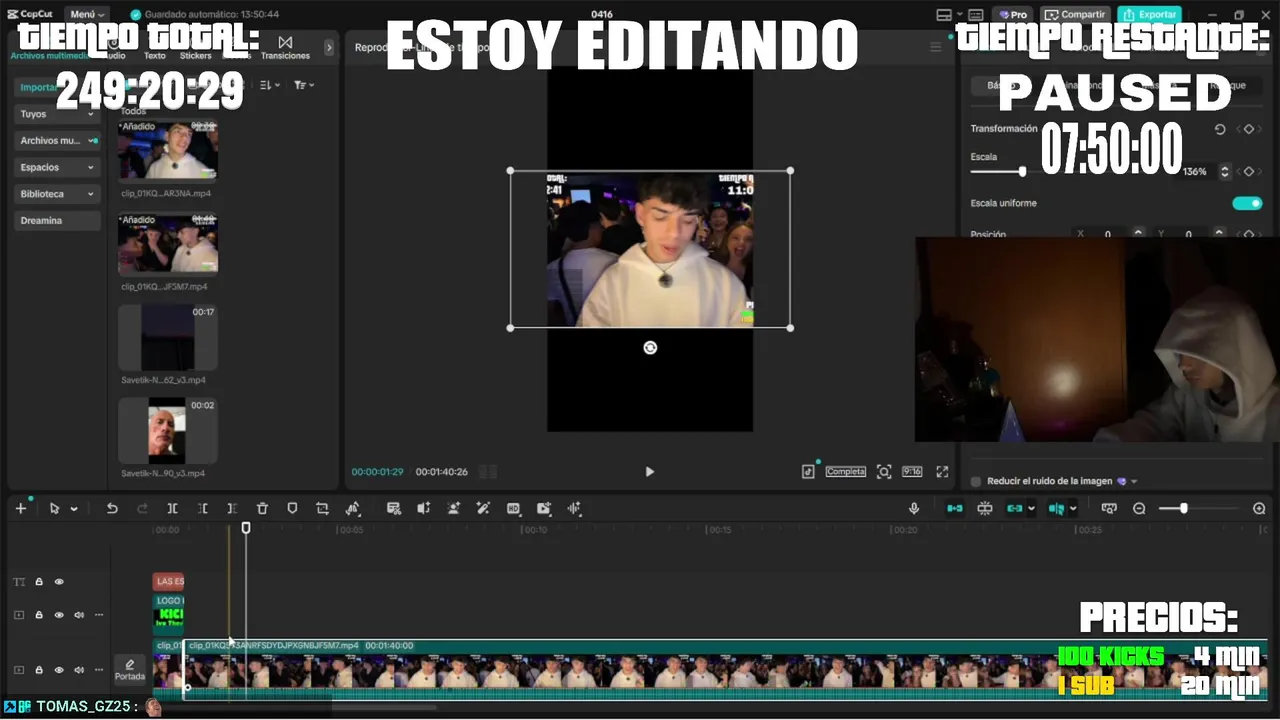Open the Completa quality selector
Viewport: 1280px width, 720px height.
pos(845,472)
